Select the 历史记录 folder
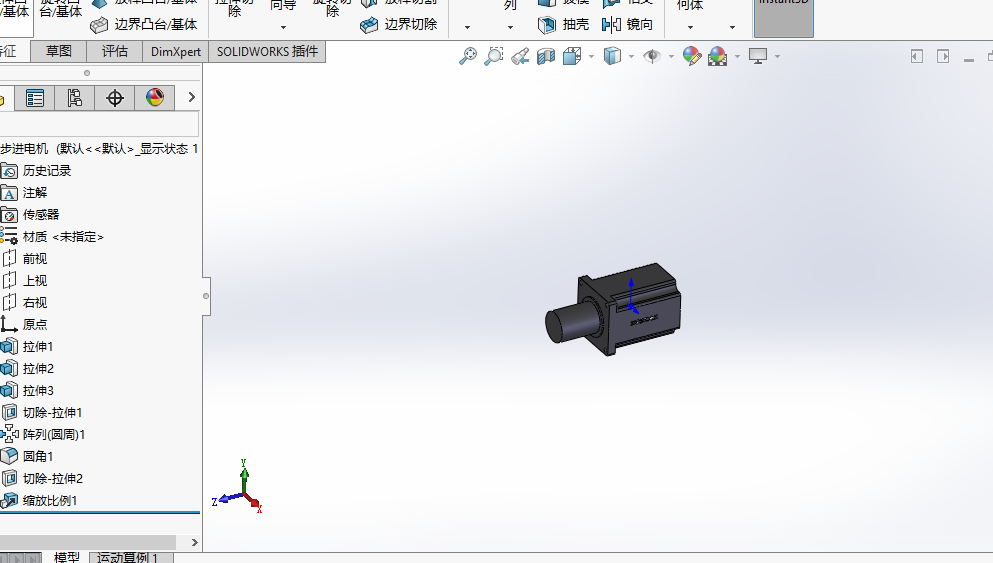The height and width of the screenshot is (563, 993). (36, 171)
